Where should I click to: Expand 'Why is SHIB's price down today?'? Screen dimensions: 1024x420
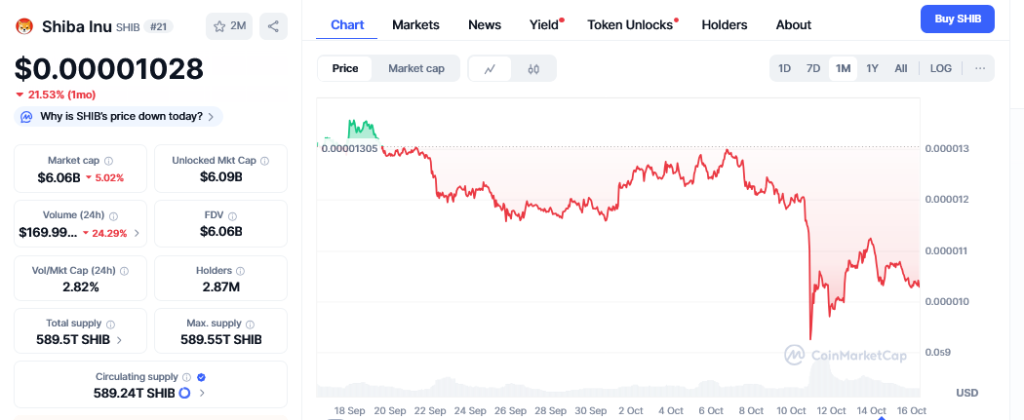(118, 116)
